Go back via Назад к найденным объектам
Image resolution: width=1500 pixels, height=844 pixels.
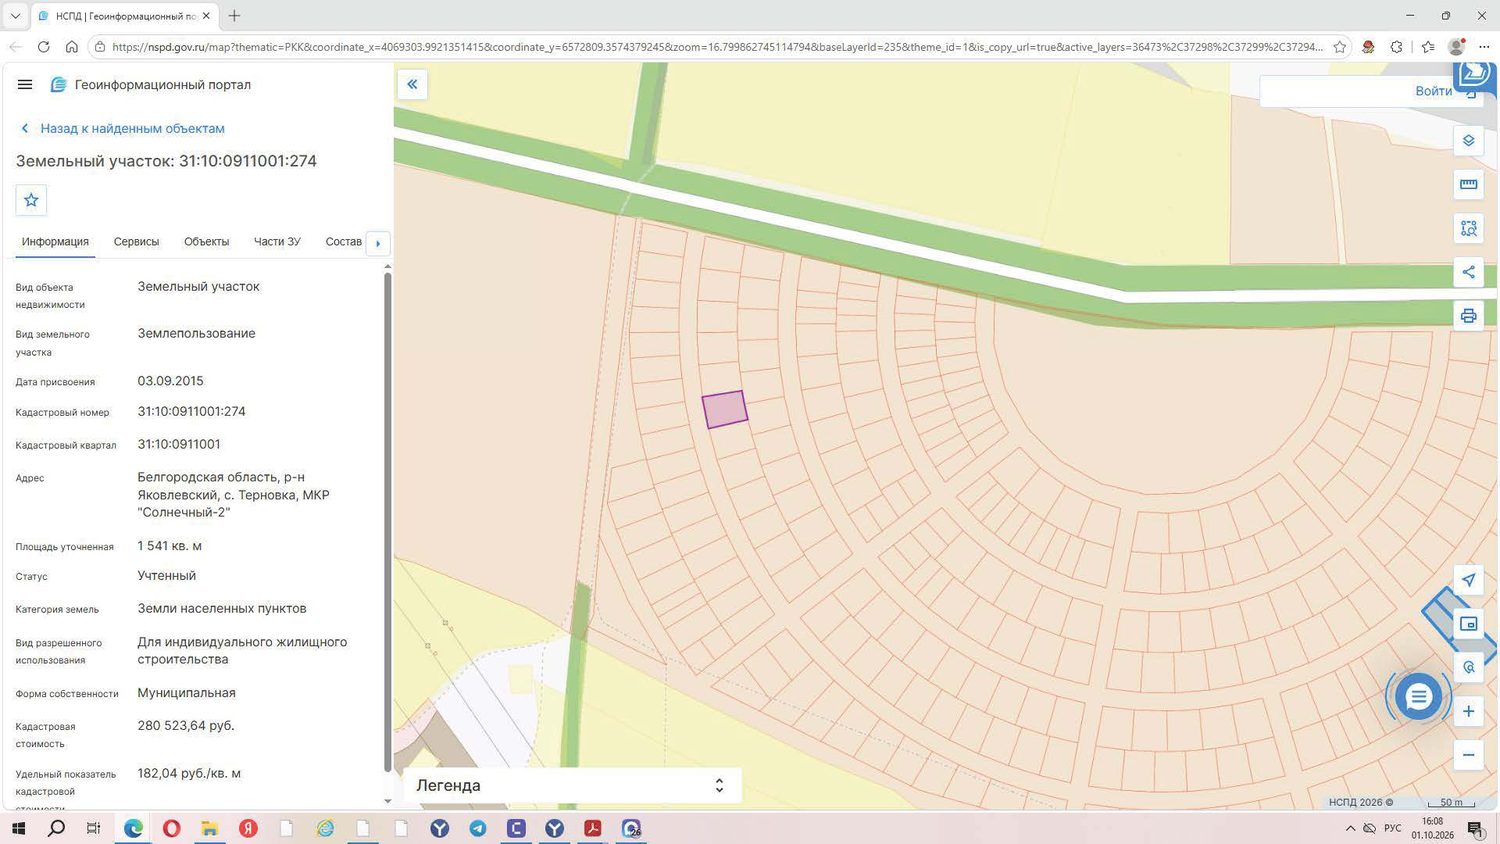tap(123, 129)
